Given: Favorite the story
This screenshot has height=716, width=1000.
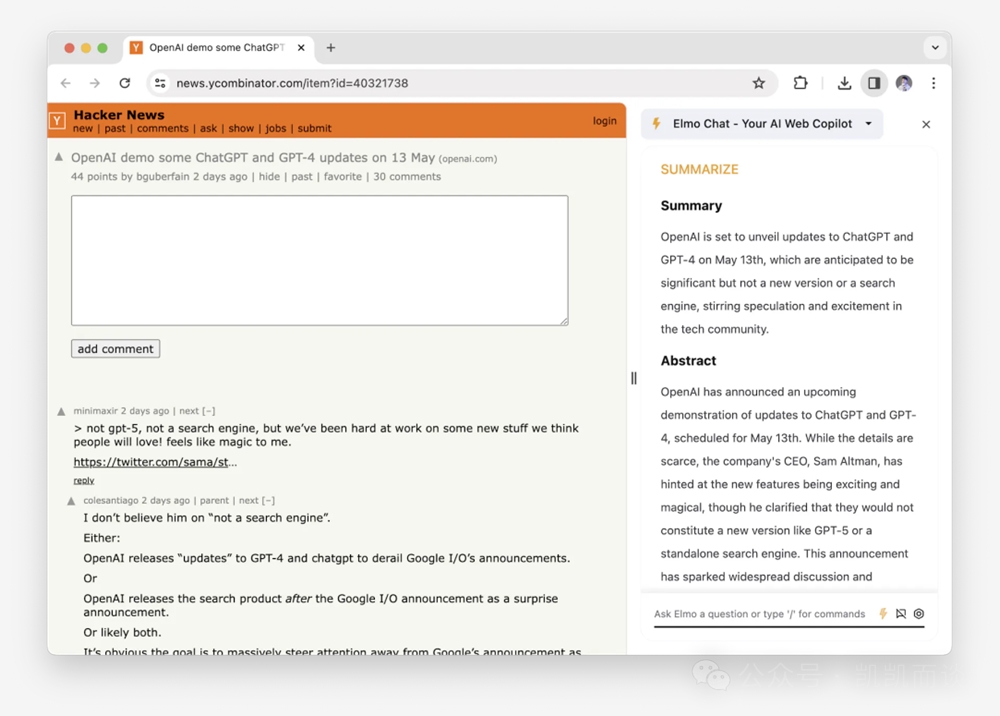Looking at the screenshot, I should (x=342, y=177).
